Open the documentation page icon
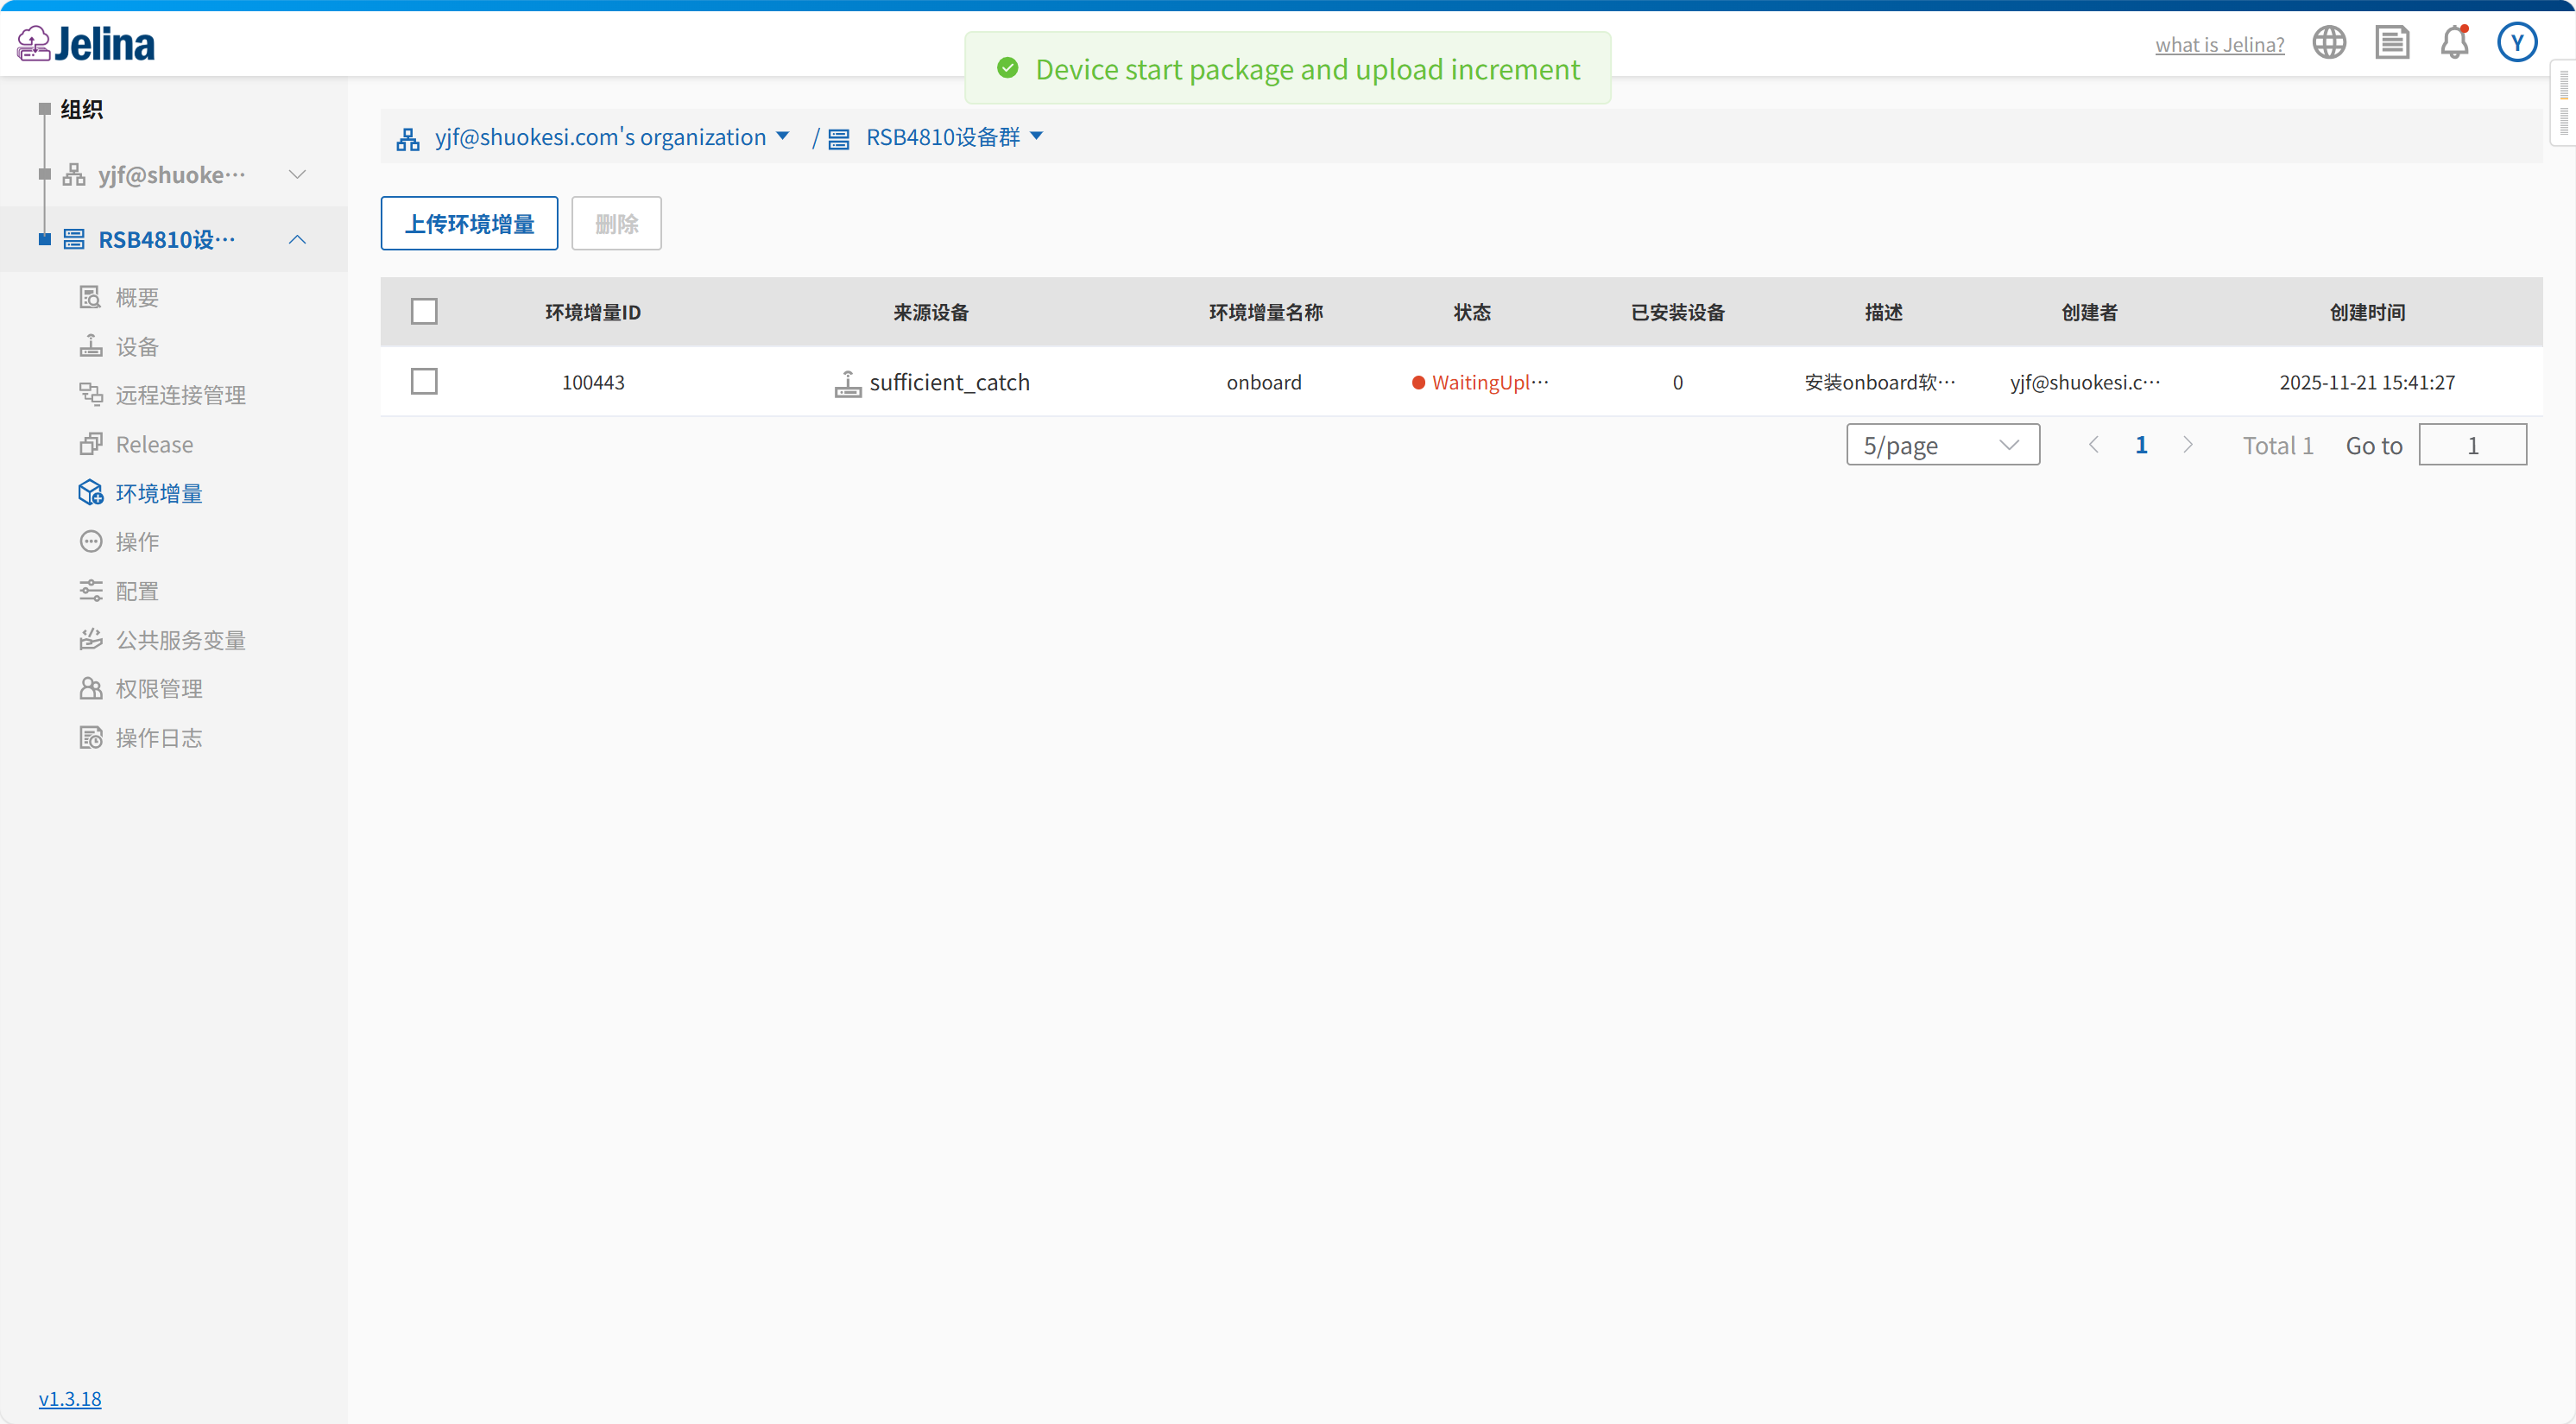Image resolution: width=2576 pixels, height=1424 pixels. click(2392, 43)
